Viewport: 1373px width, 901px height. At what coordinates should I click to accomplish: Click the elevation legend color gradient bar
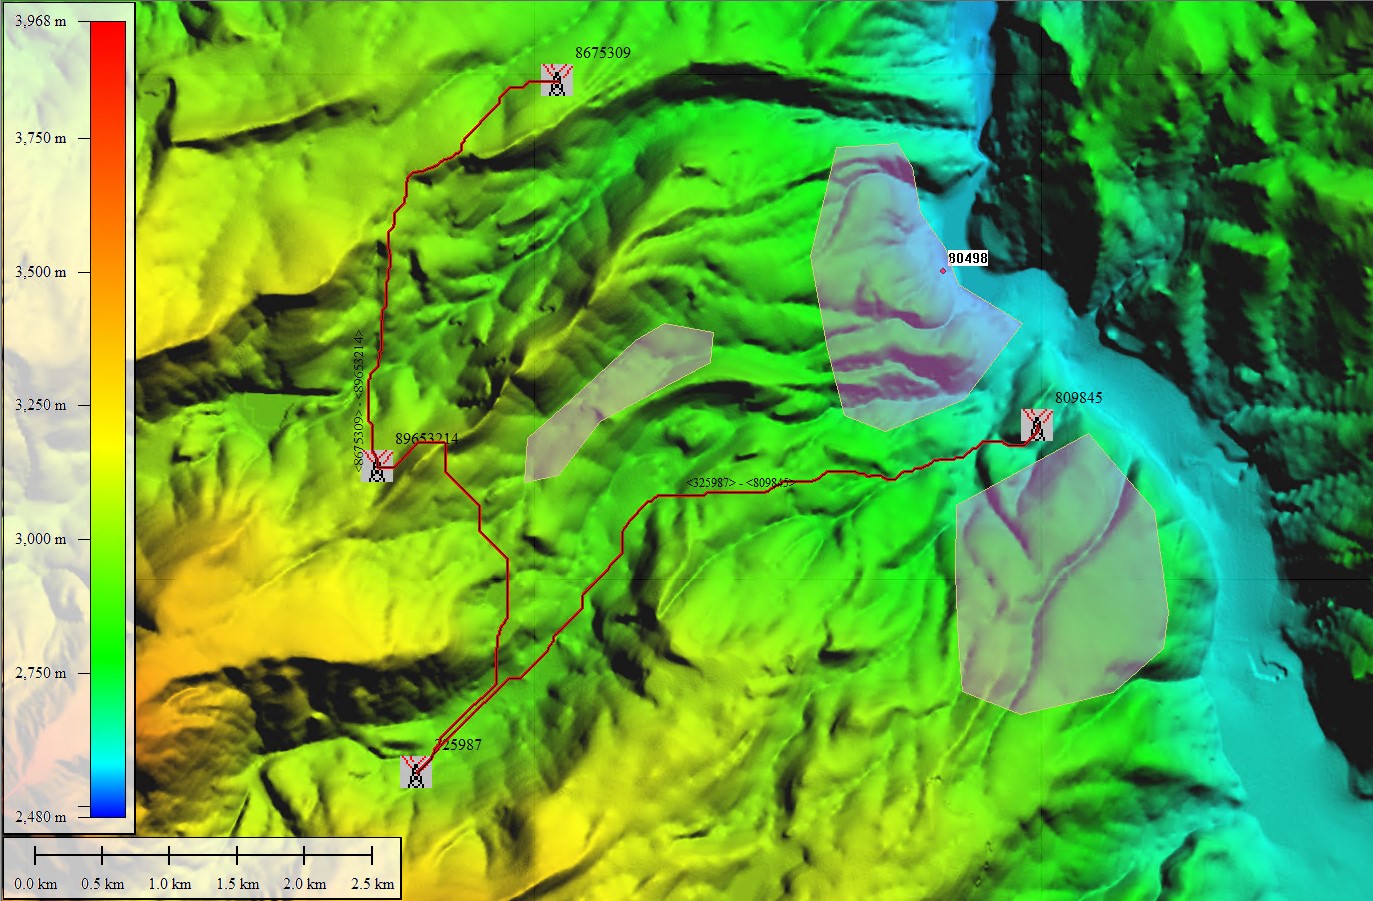click(108, 419)
